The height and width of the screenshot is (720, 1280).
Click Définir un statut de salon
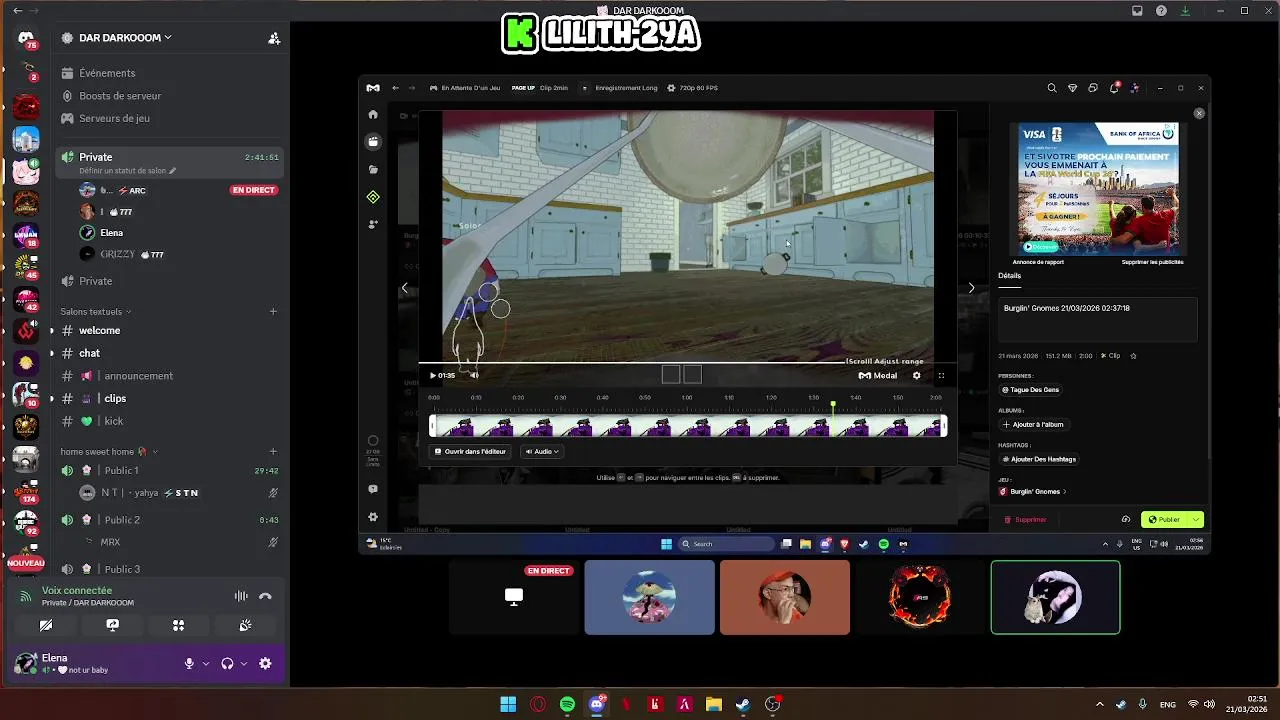(x=127, y=171)
